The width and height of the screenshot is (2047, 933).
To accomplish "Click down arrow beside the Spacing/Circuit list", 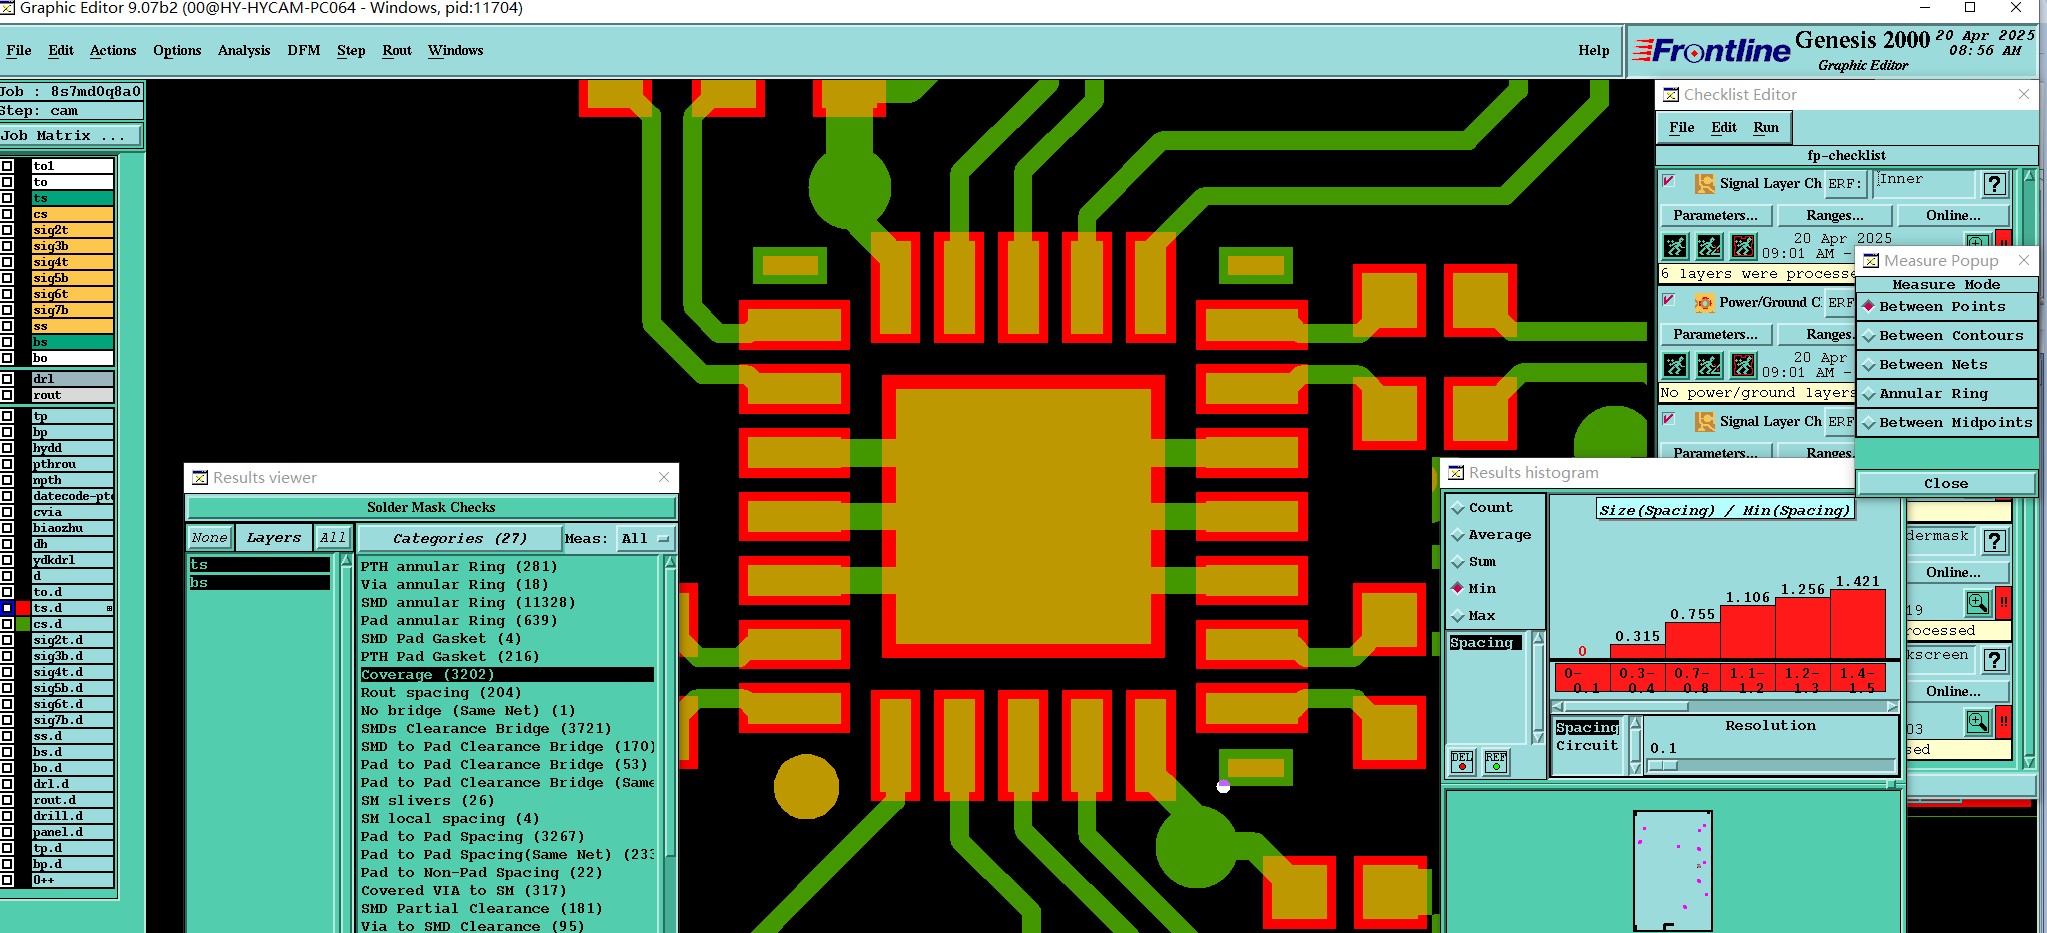I will click(x=1635, y=768).
